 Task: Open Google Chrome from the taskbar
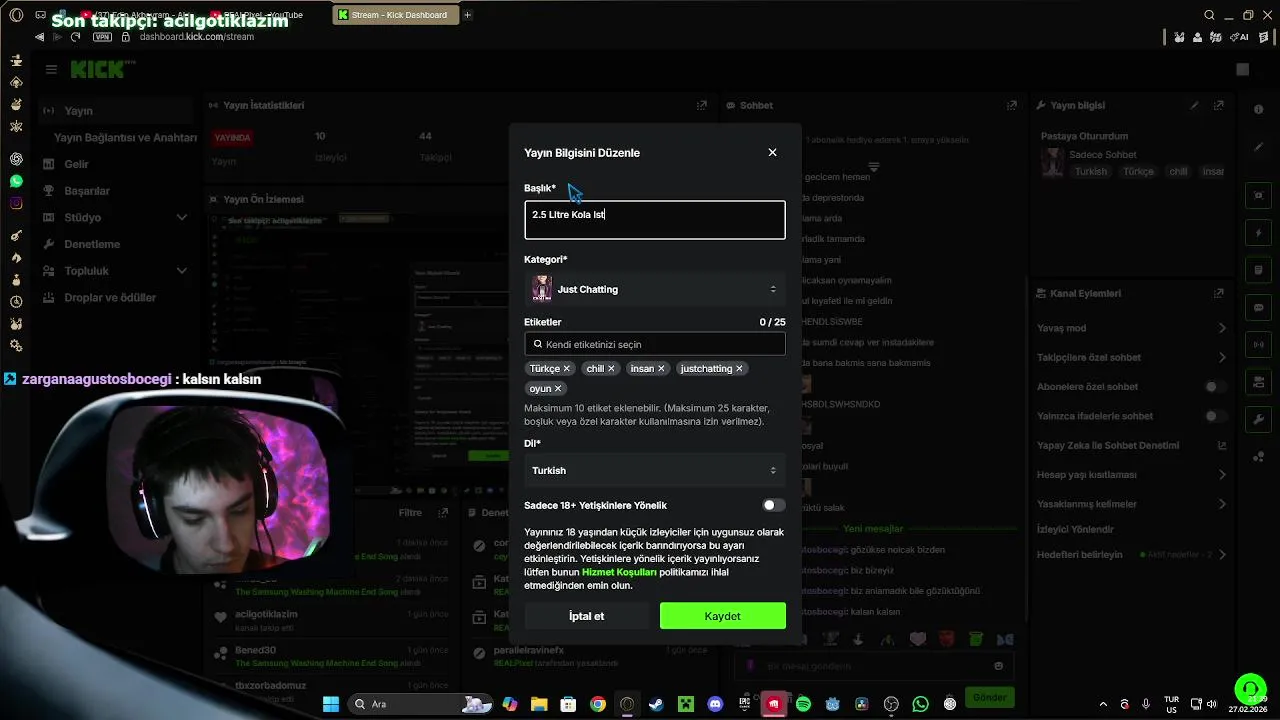coord(597,704)
